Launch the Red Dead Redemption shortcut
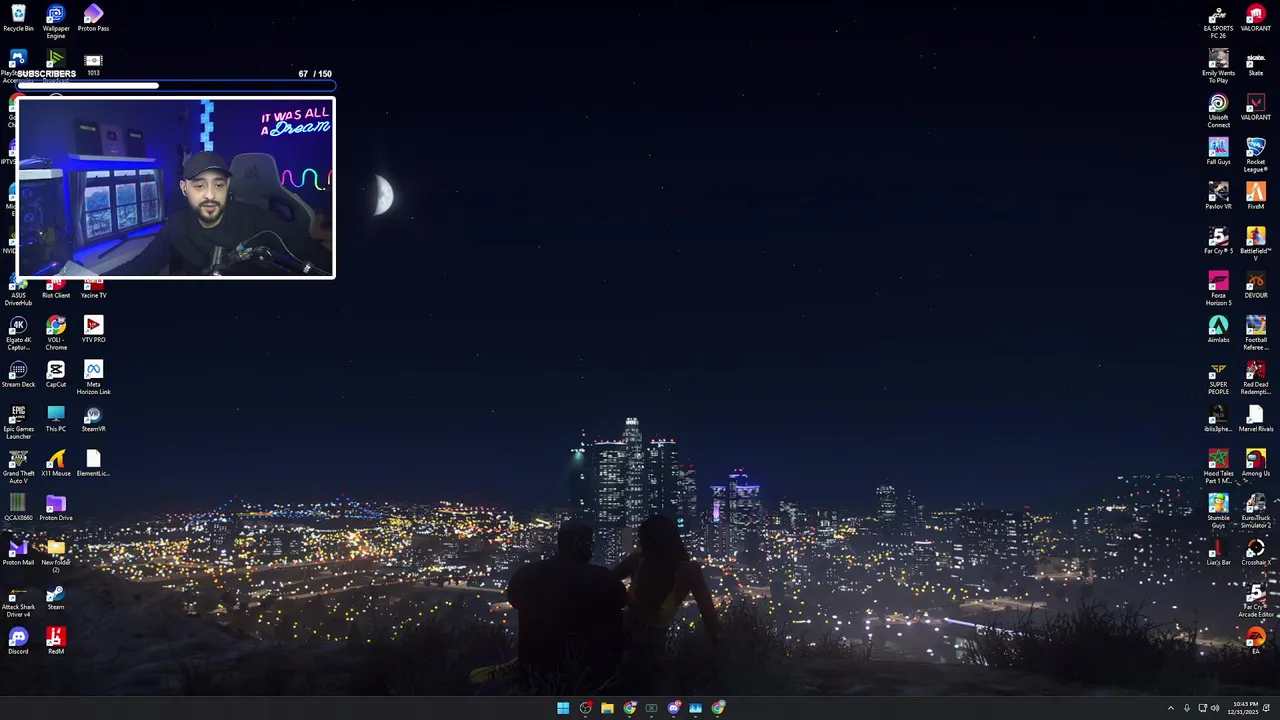Viewport: 1280px width, 720px height. coord(1256,378)
